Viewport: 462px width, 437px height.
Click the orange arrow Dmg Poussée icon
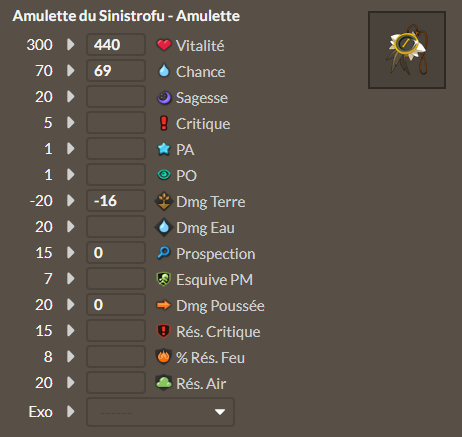point(164,305)
